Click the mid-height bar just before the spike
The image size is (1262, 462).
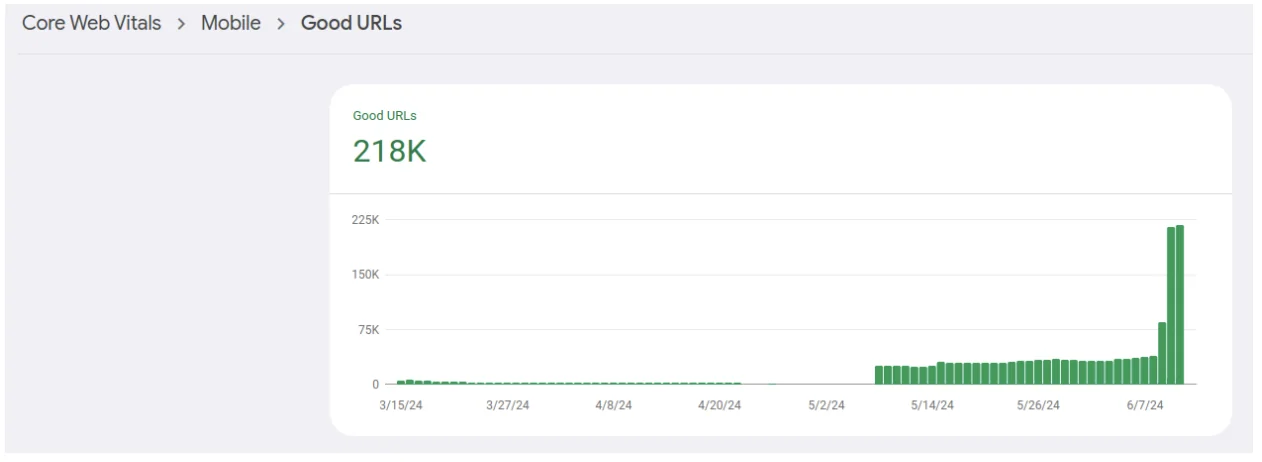1162,353
